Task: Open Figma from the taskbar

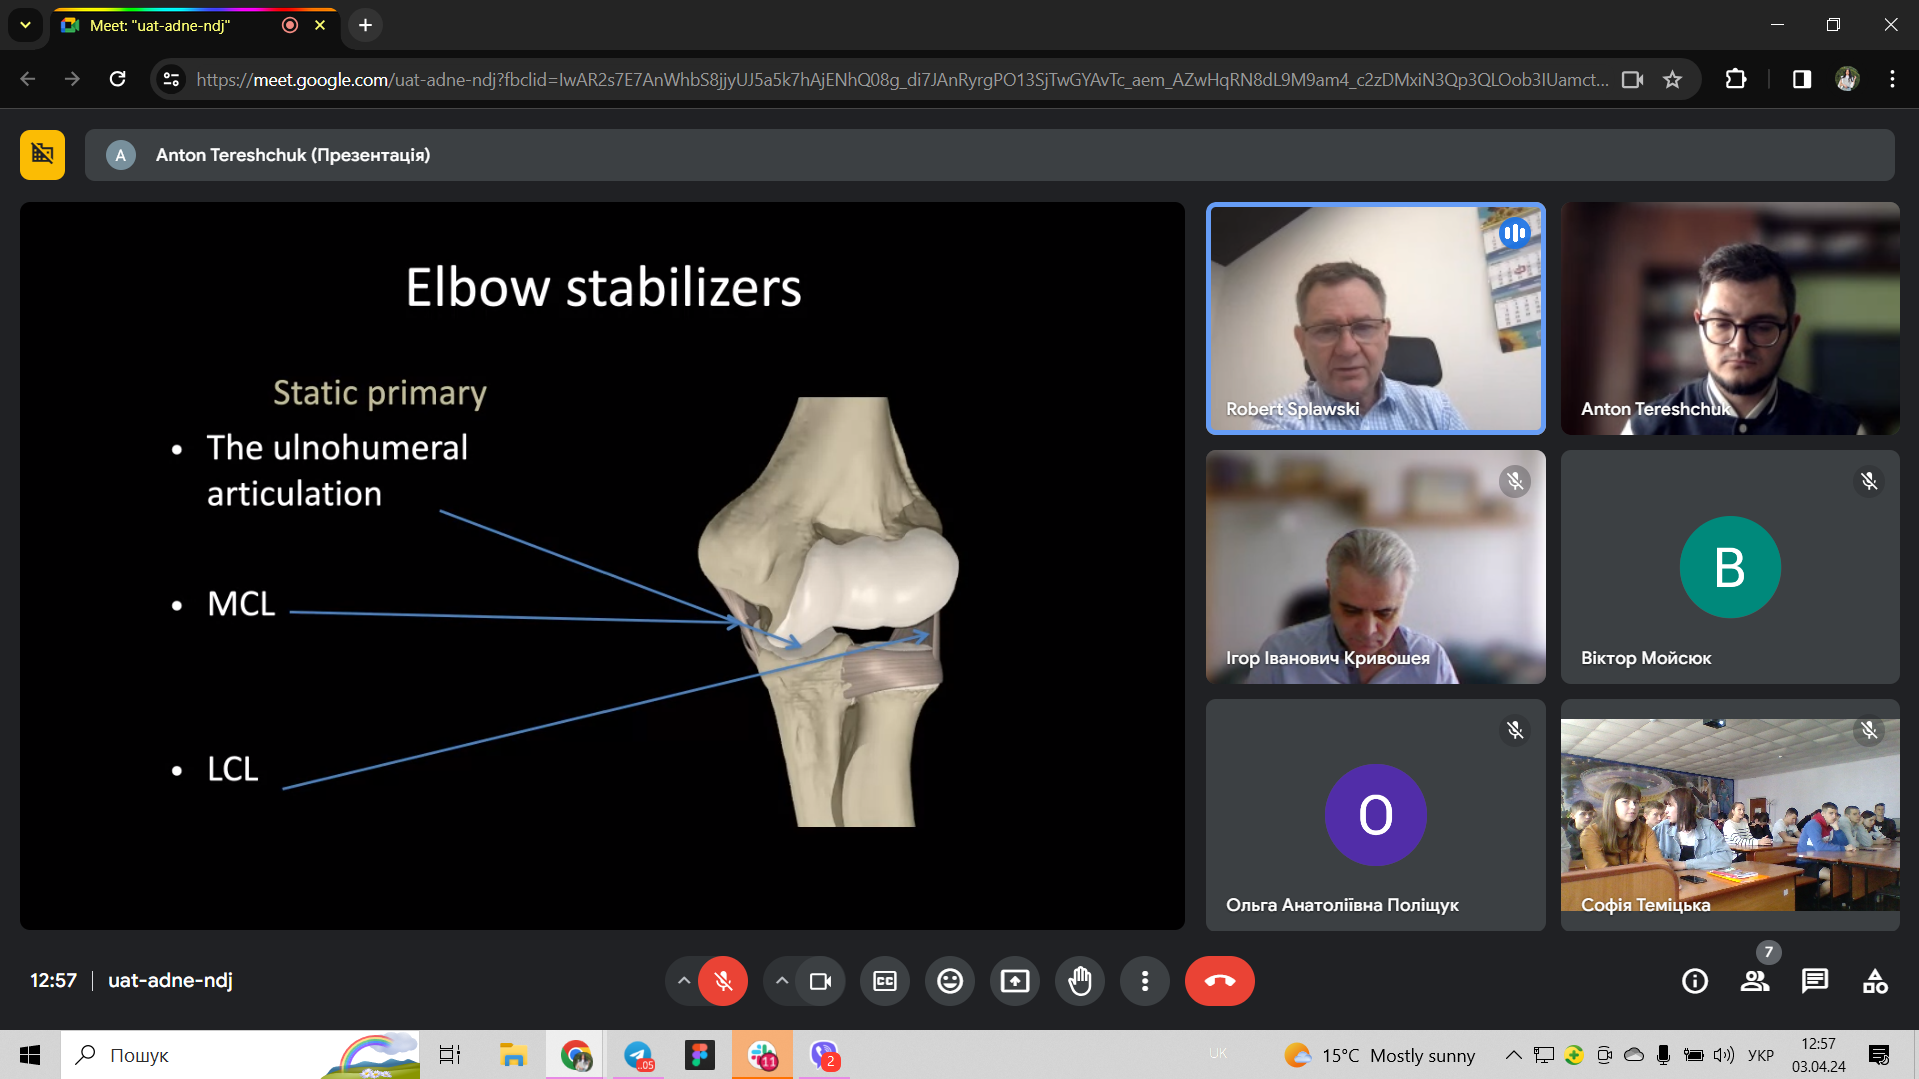Action: (700, 1055)
